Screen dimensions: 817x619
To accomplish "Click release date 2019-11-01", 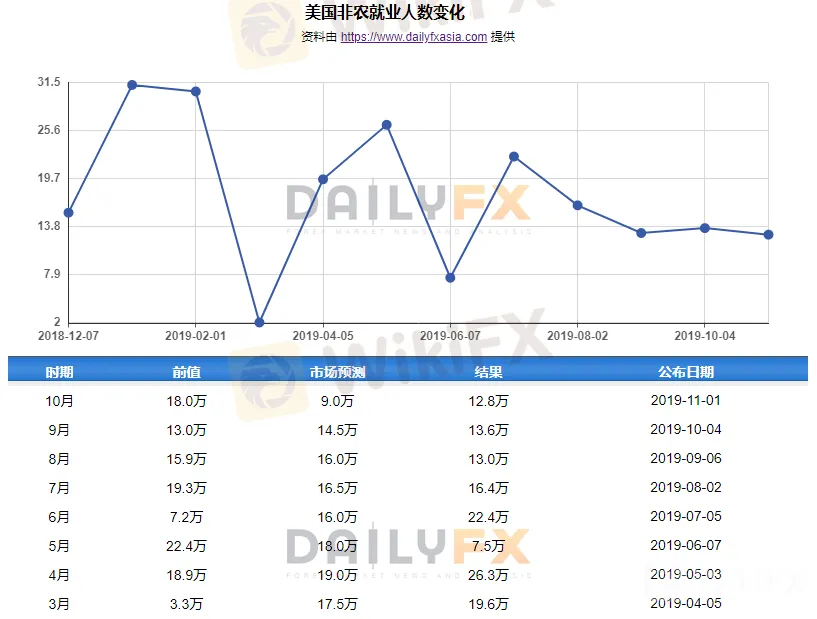I will [x=686, y=400].
